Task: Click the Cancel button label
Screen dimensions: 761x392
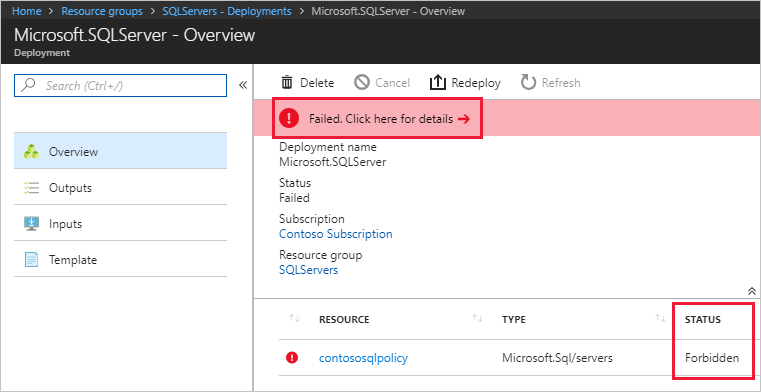Action: (393, 83)
